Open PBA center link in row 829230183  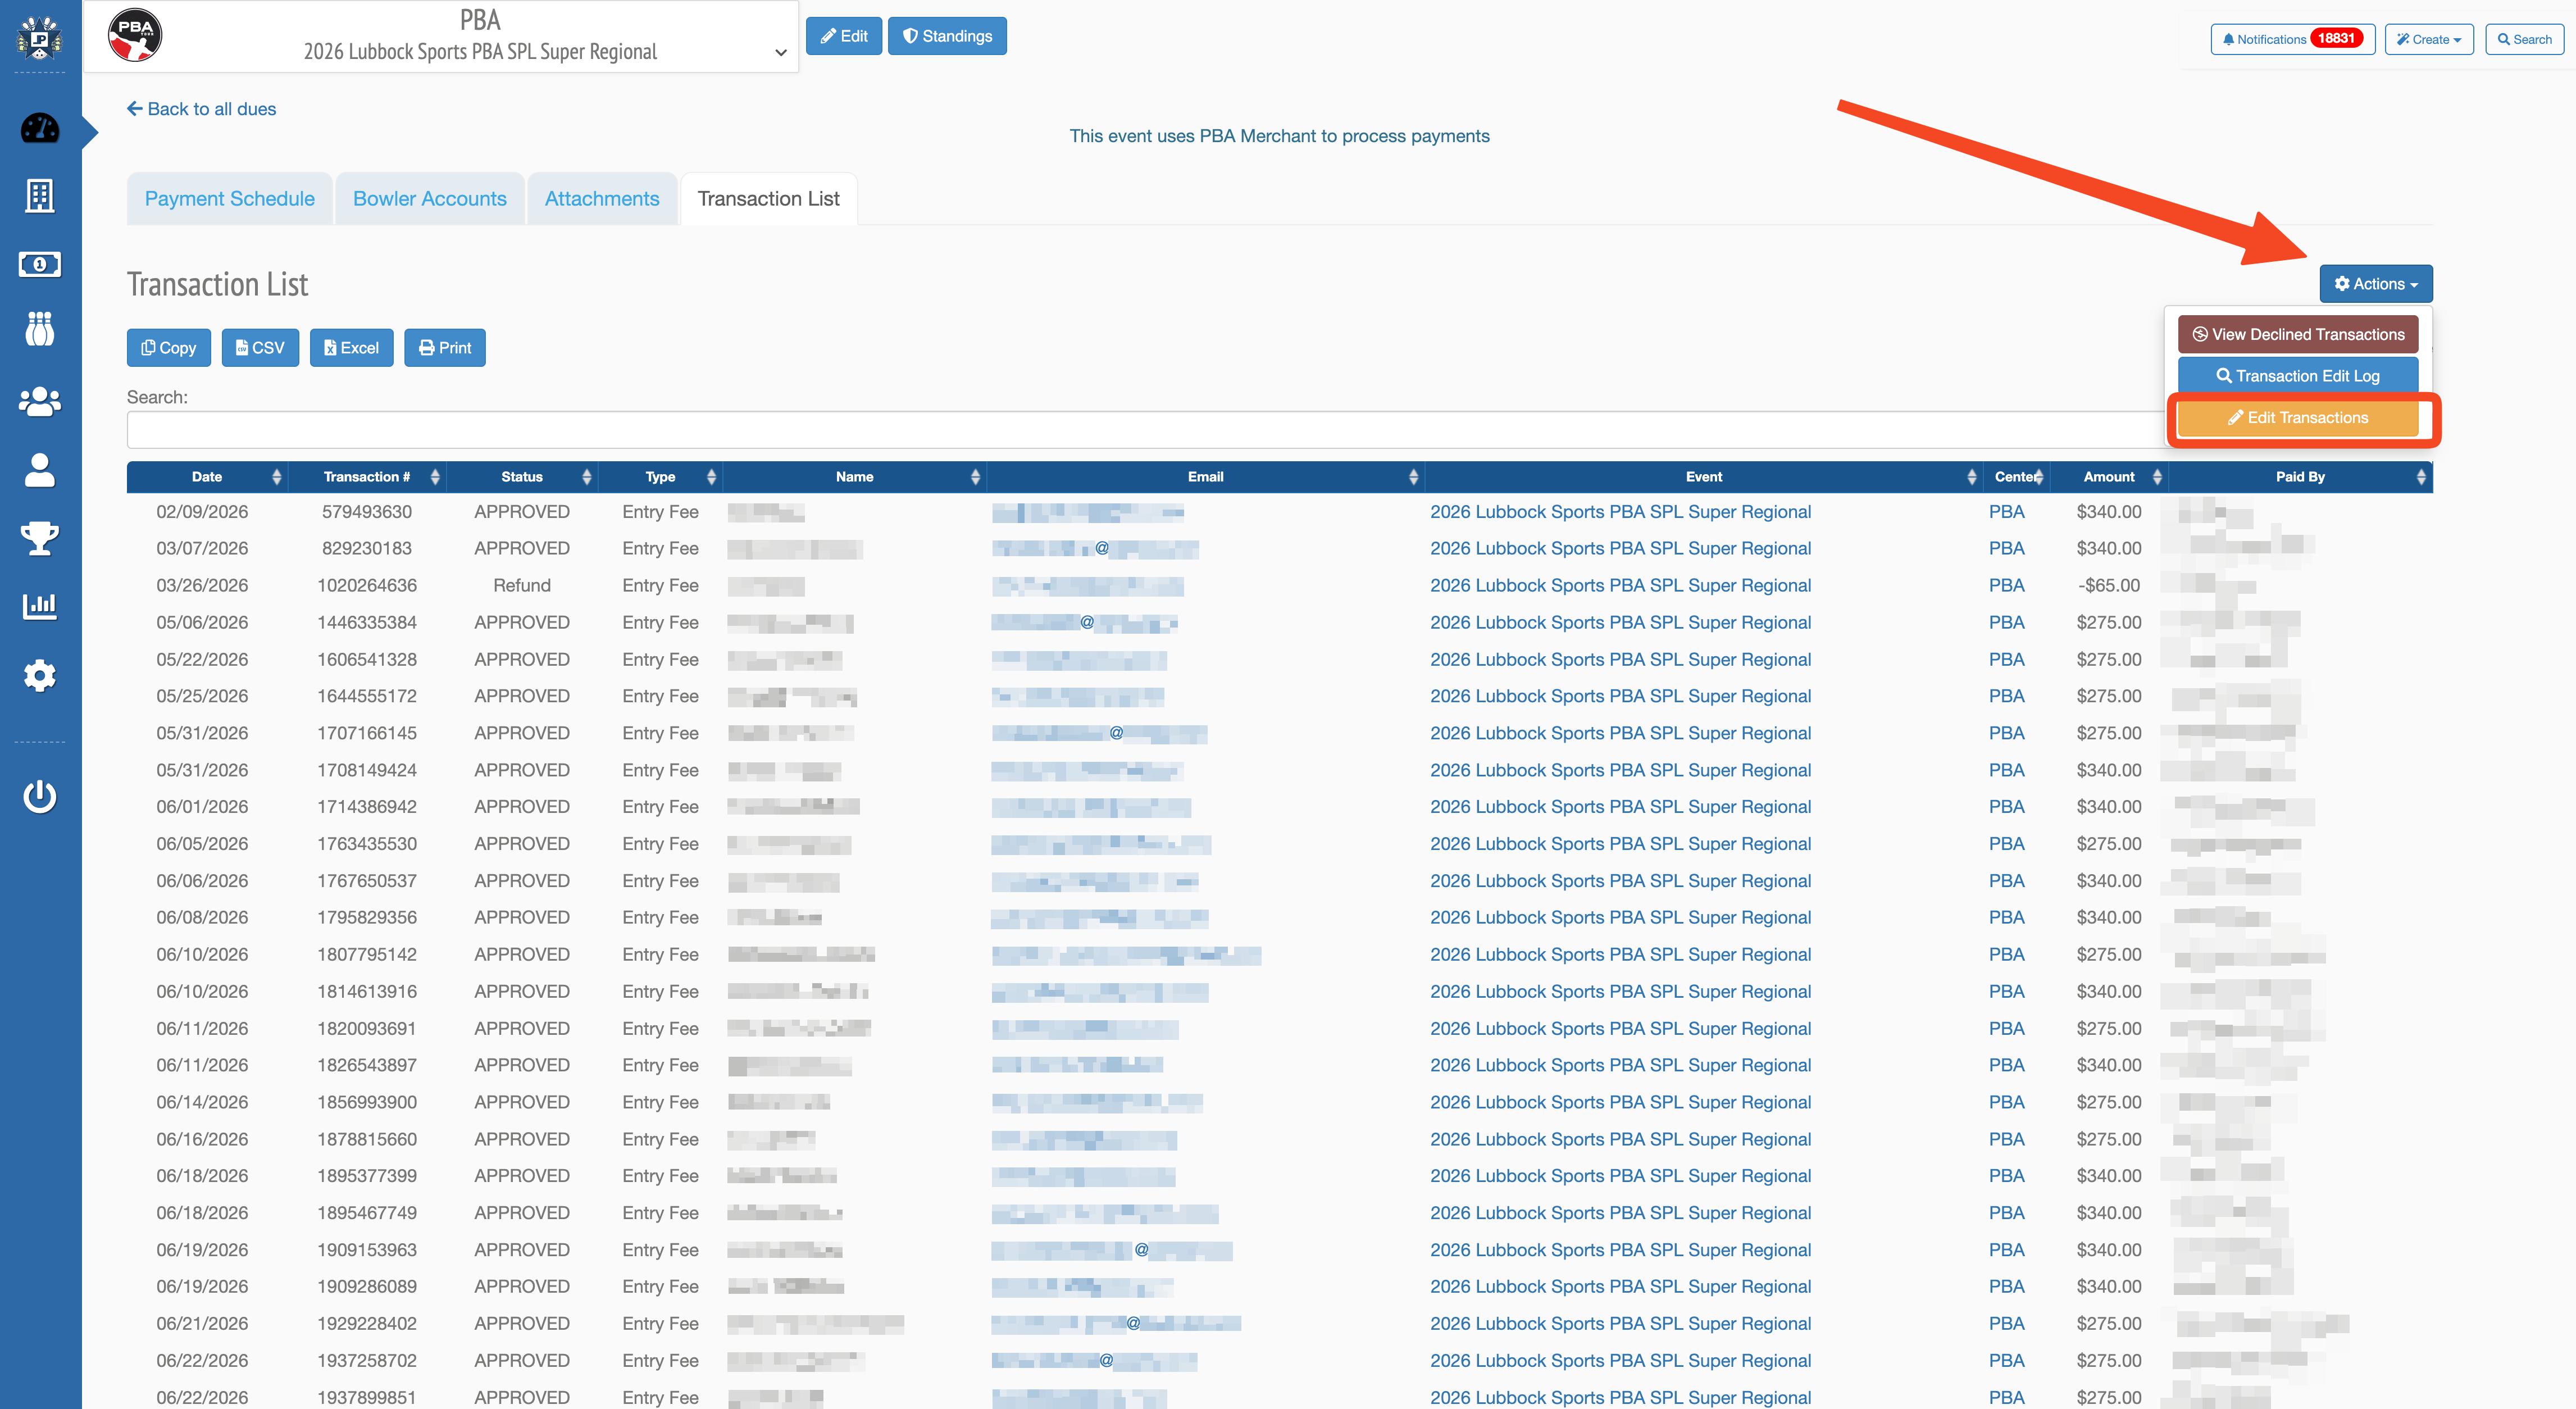tap(2006, 549)
